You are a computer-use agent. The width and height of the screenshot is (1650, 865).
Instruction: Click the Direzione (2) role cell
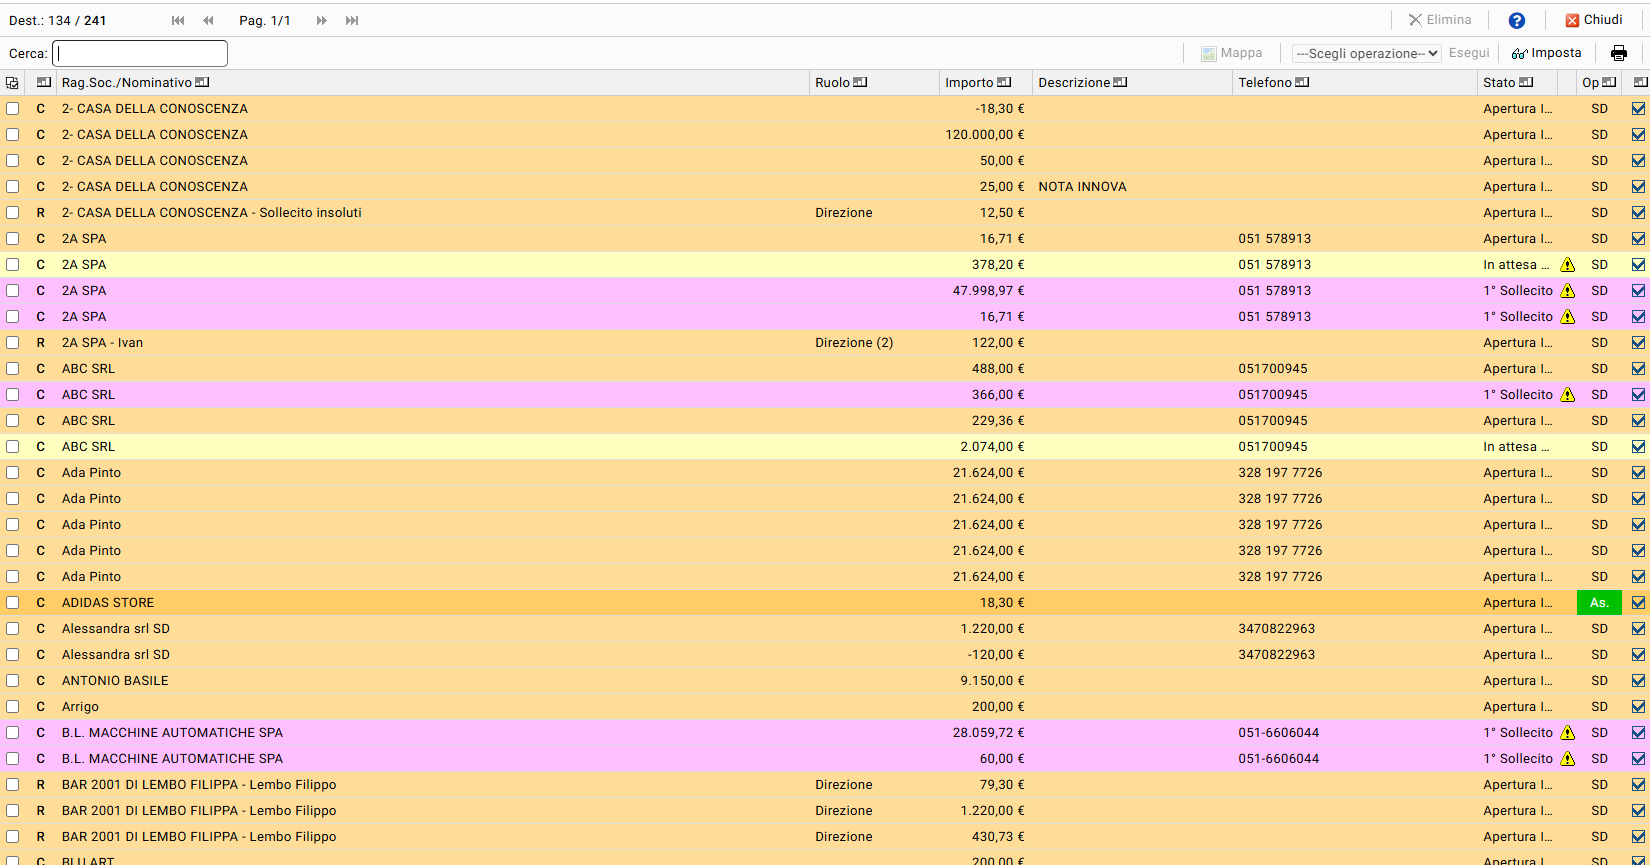[x=854, y=343]
